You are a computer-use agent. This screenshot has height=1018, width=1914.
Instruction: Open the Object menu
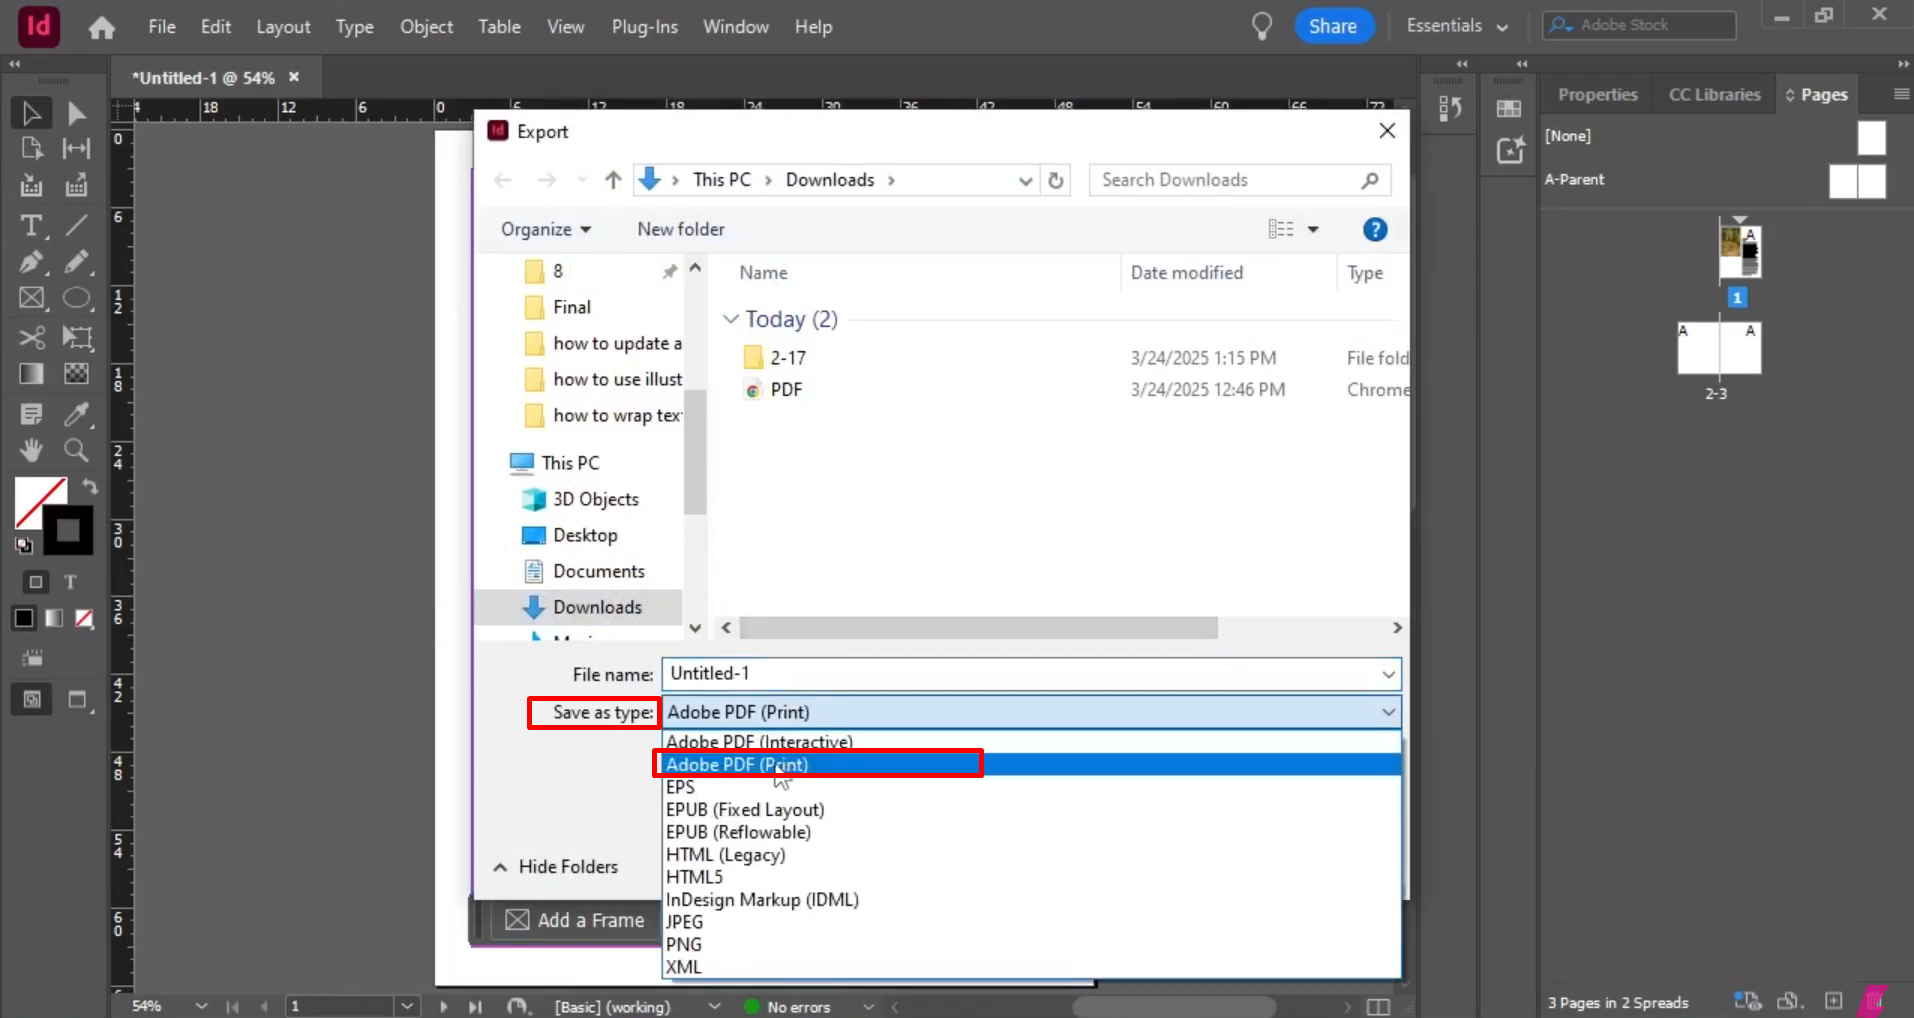426,27
